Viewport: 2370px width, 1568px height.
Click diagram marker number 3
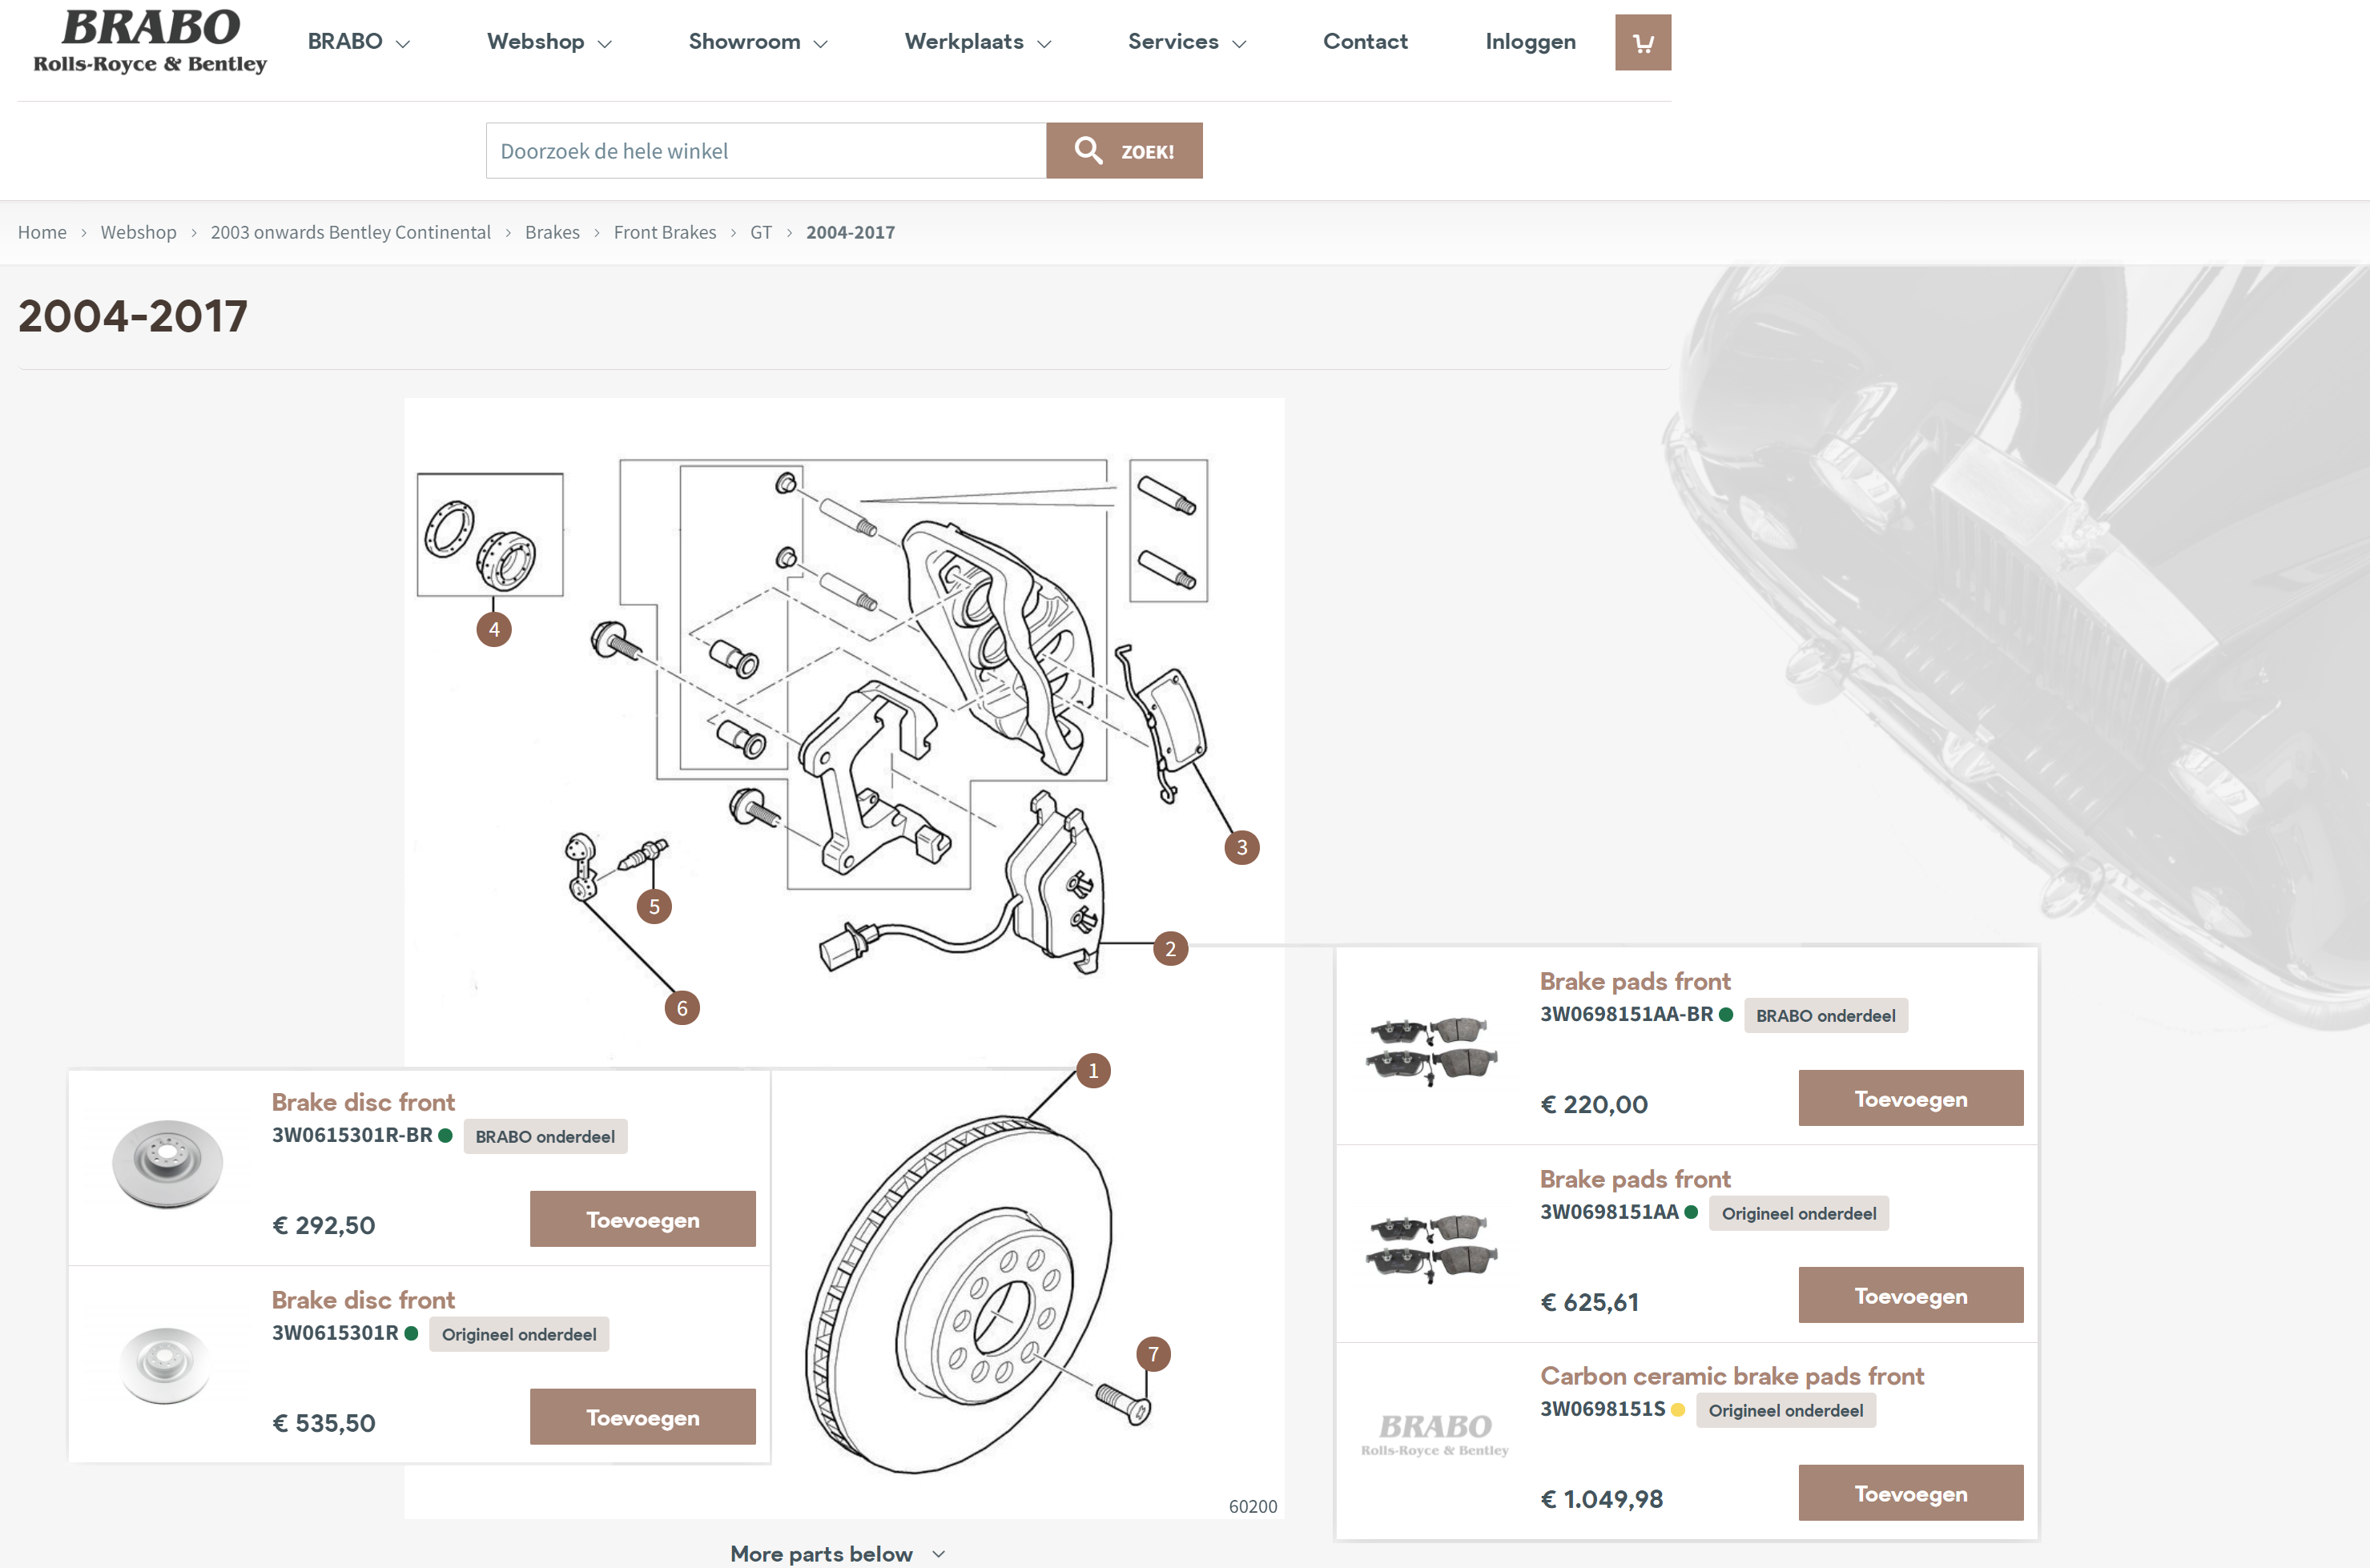tap(1241, 847)
